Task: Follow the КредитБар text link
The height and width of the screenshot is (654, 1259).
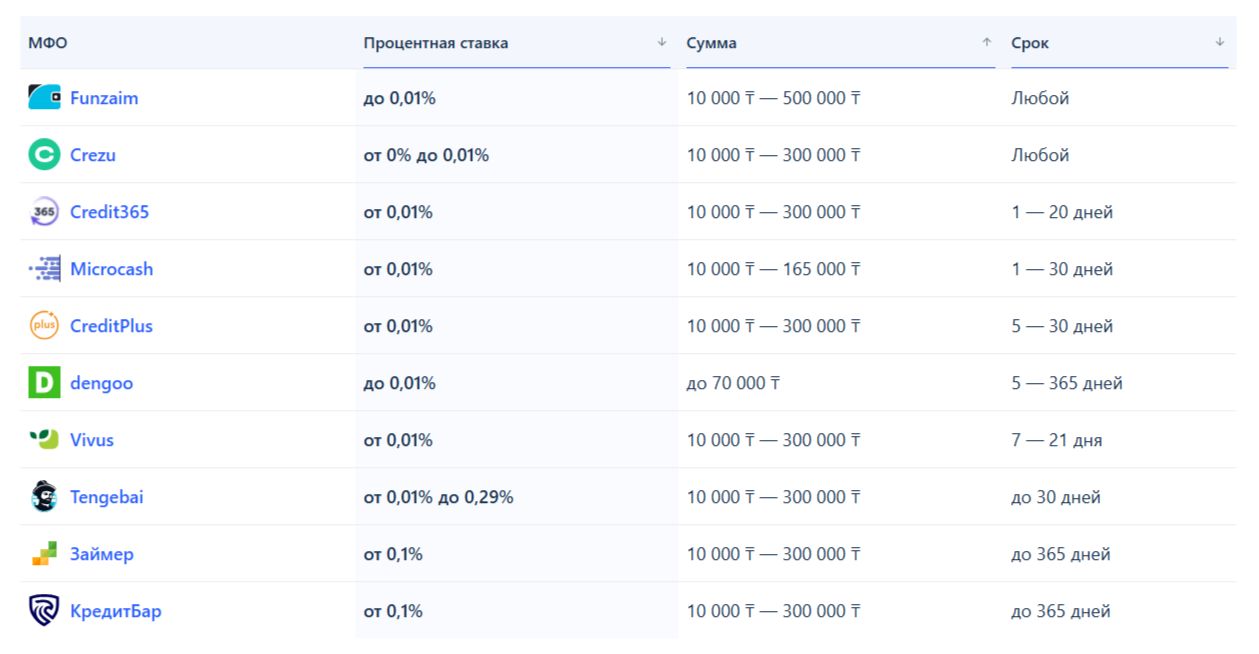Action: pyautogui.click(x=115, y=611)
